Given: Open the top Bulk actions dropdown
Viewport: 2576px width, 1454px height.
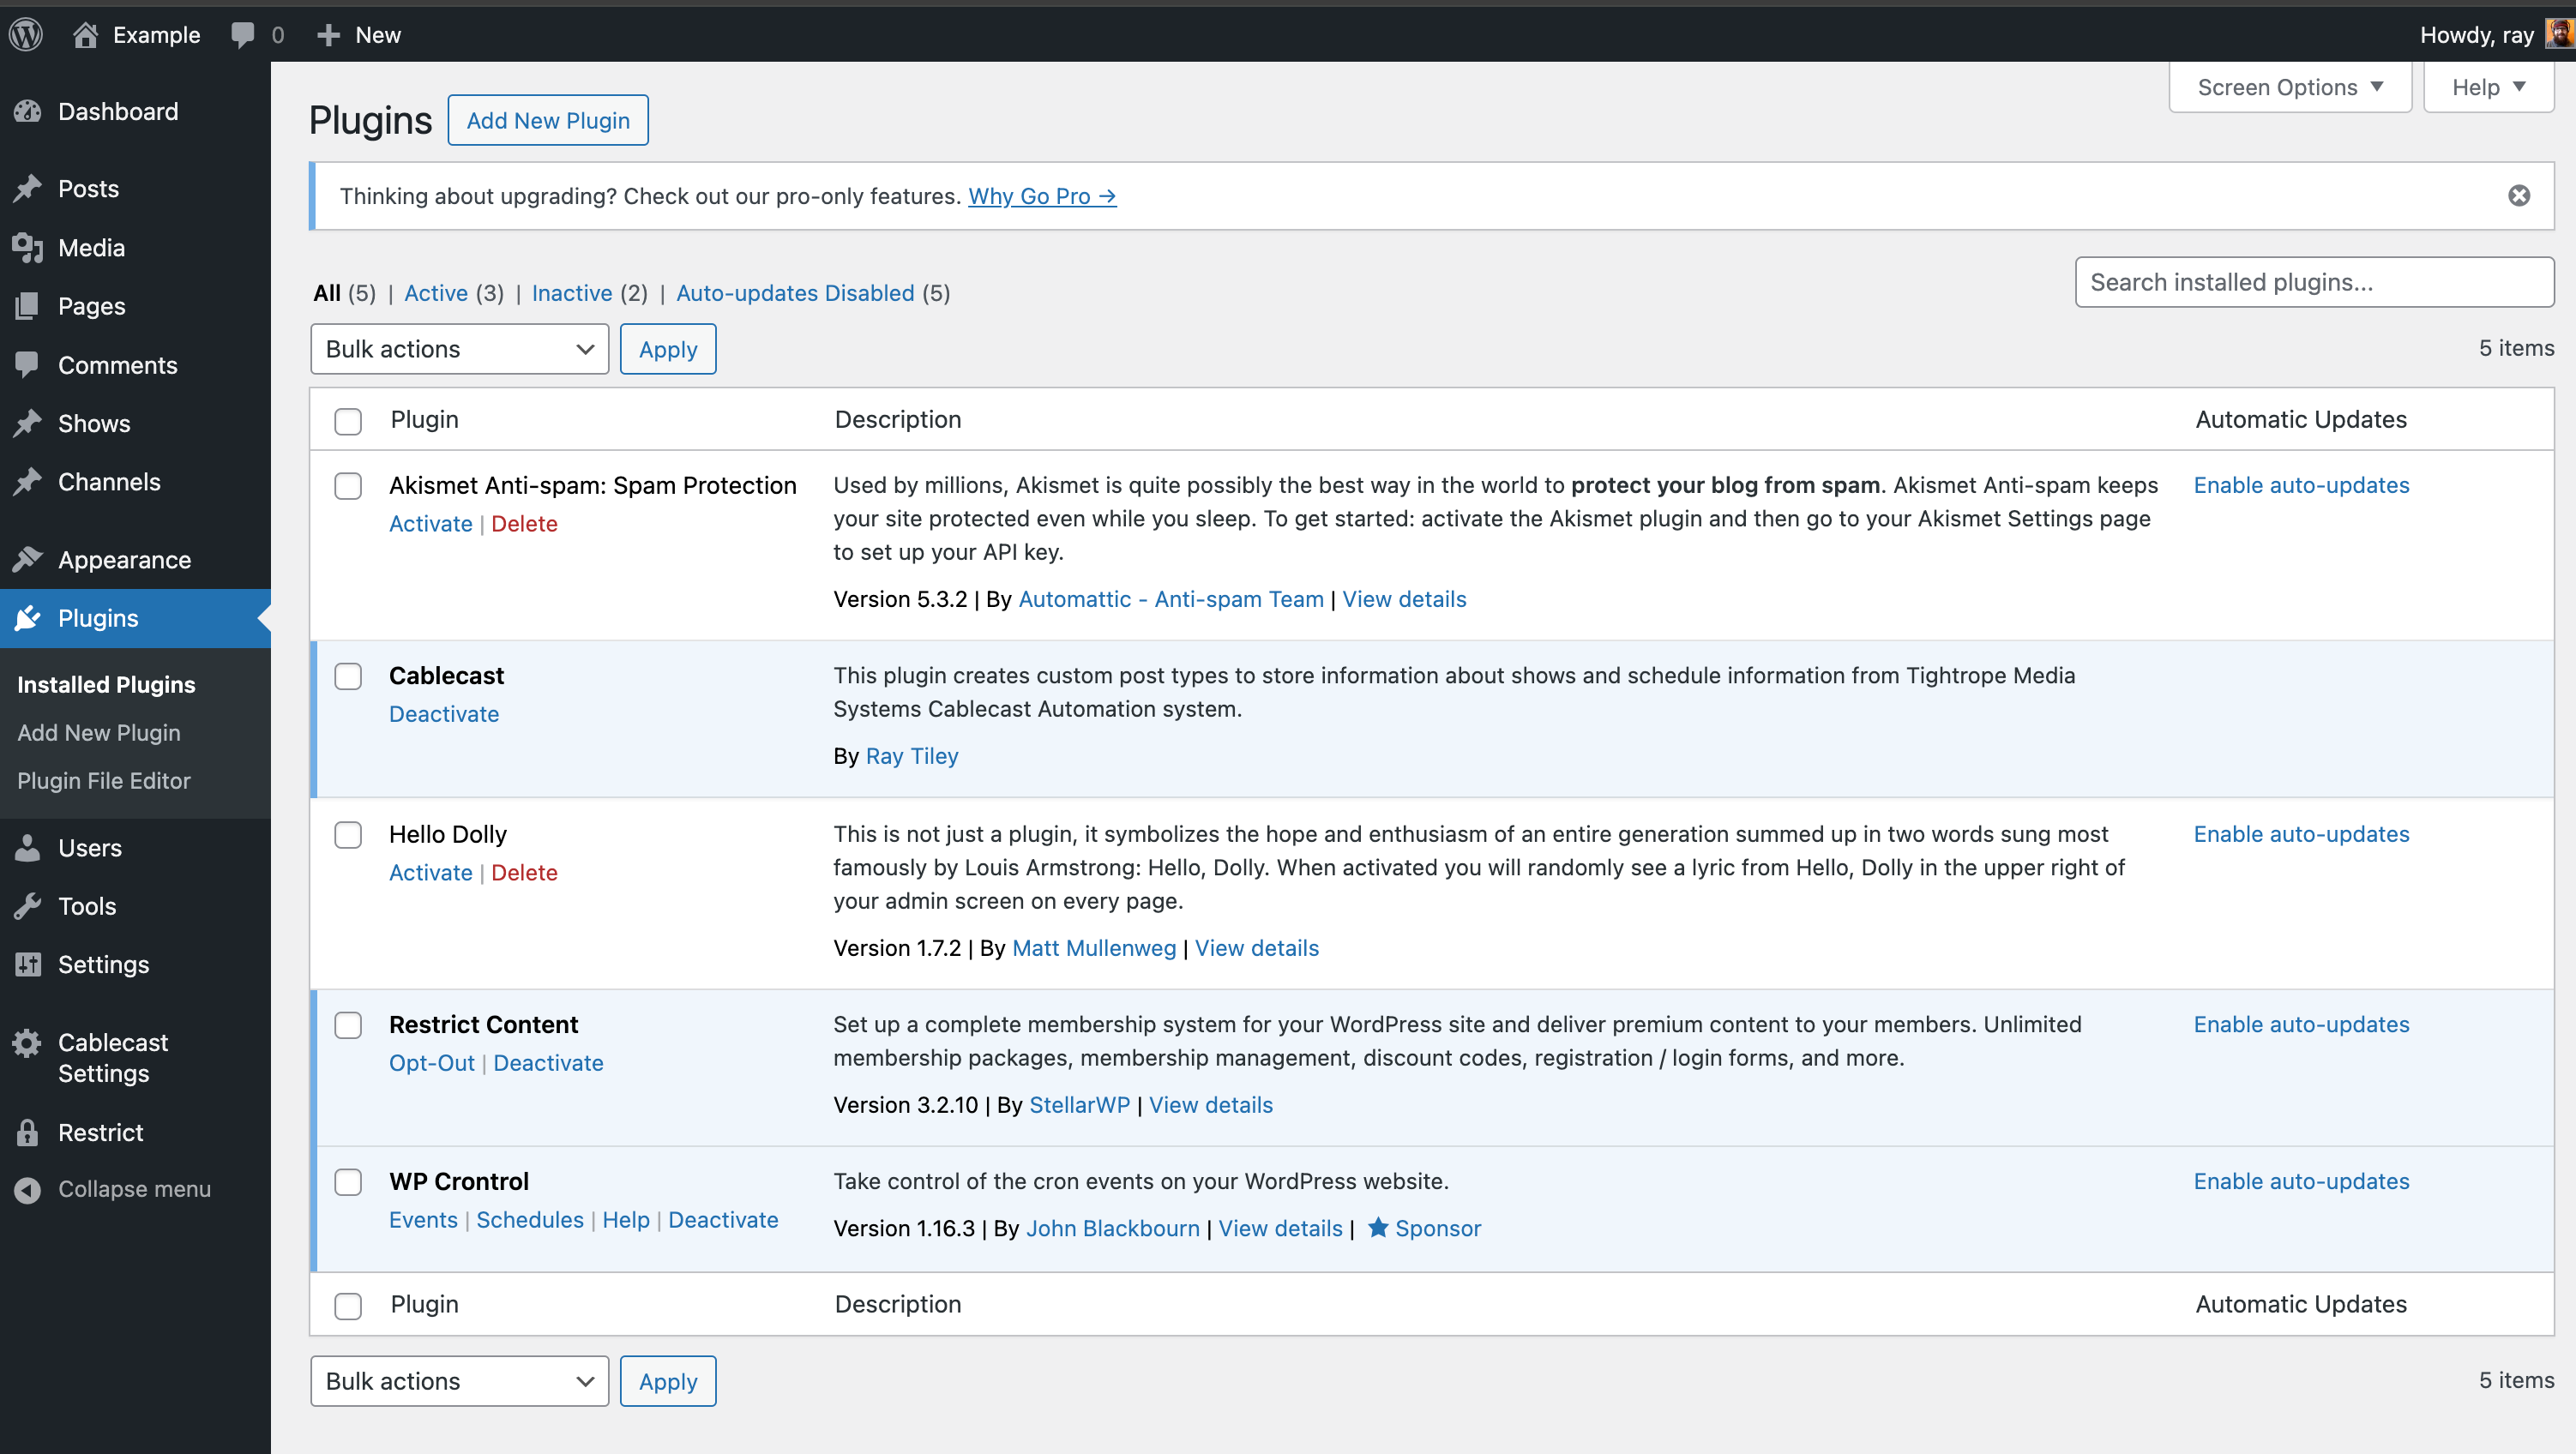Looking at the screenshot, I should point(459,349).
